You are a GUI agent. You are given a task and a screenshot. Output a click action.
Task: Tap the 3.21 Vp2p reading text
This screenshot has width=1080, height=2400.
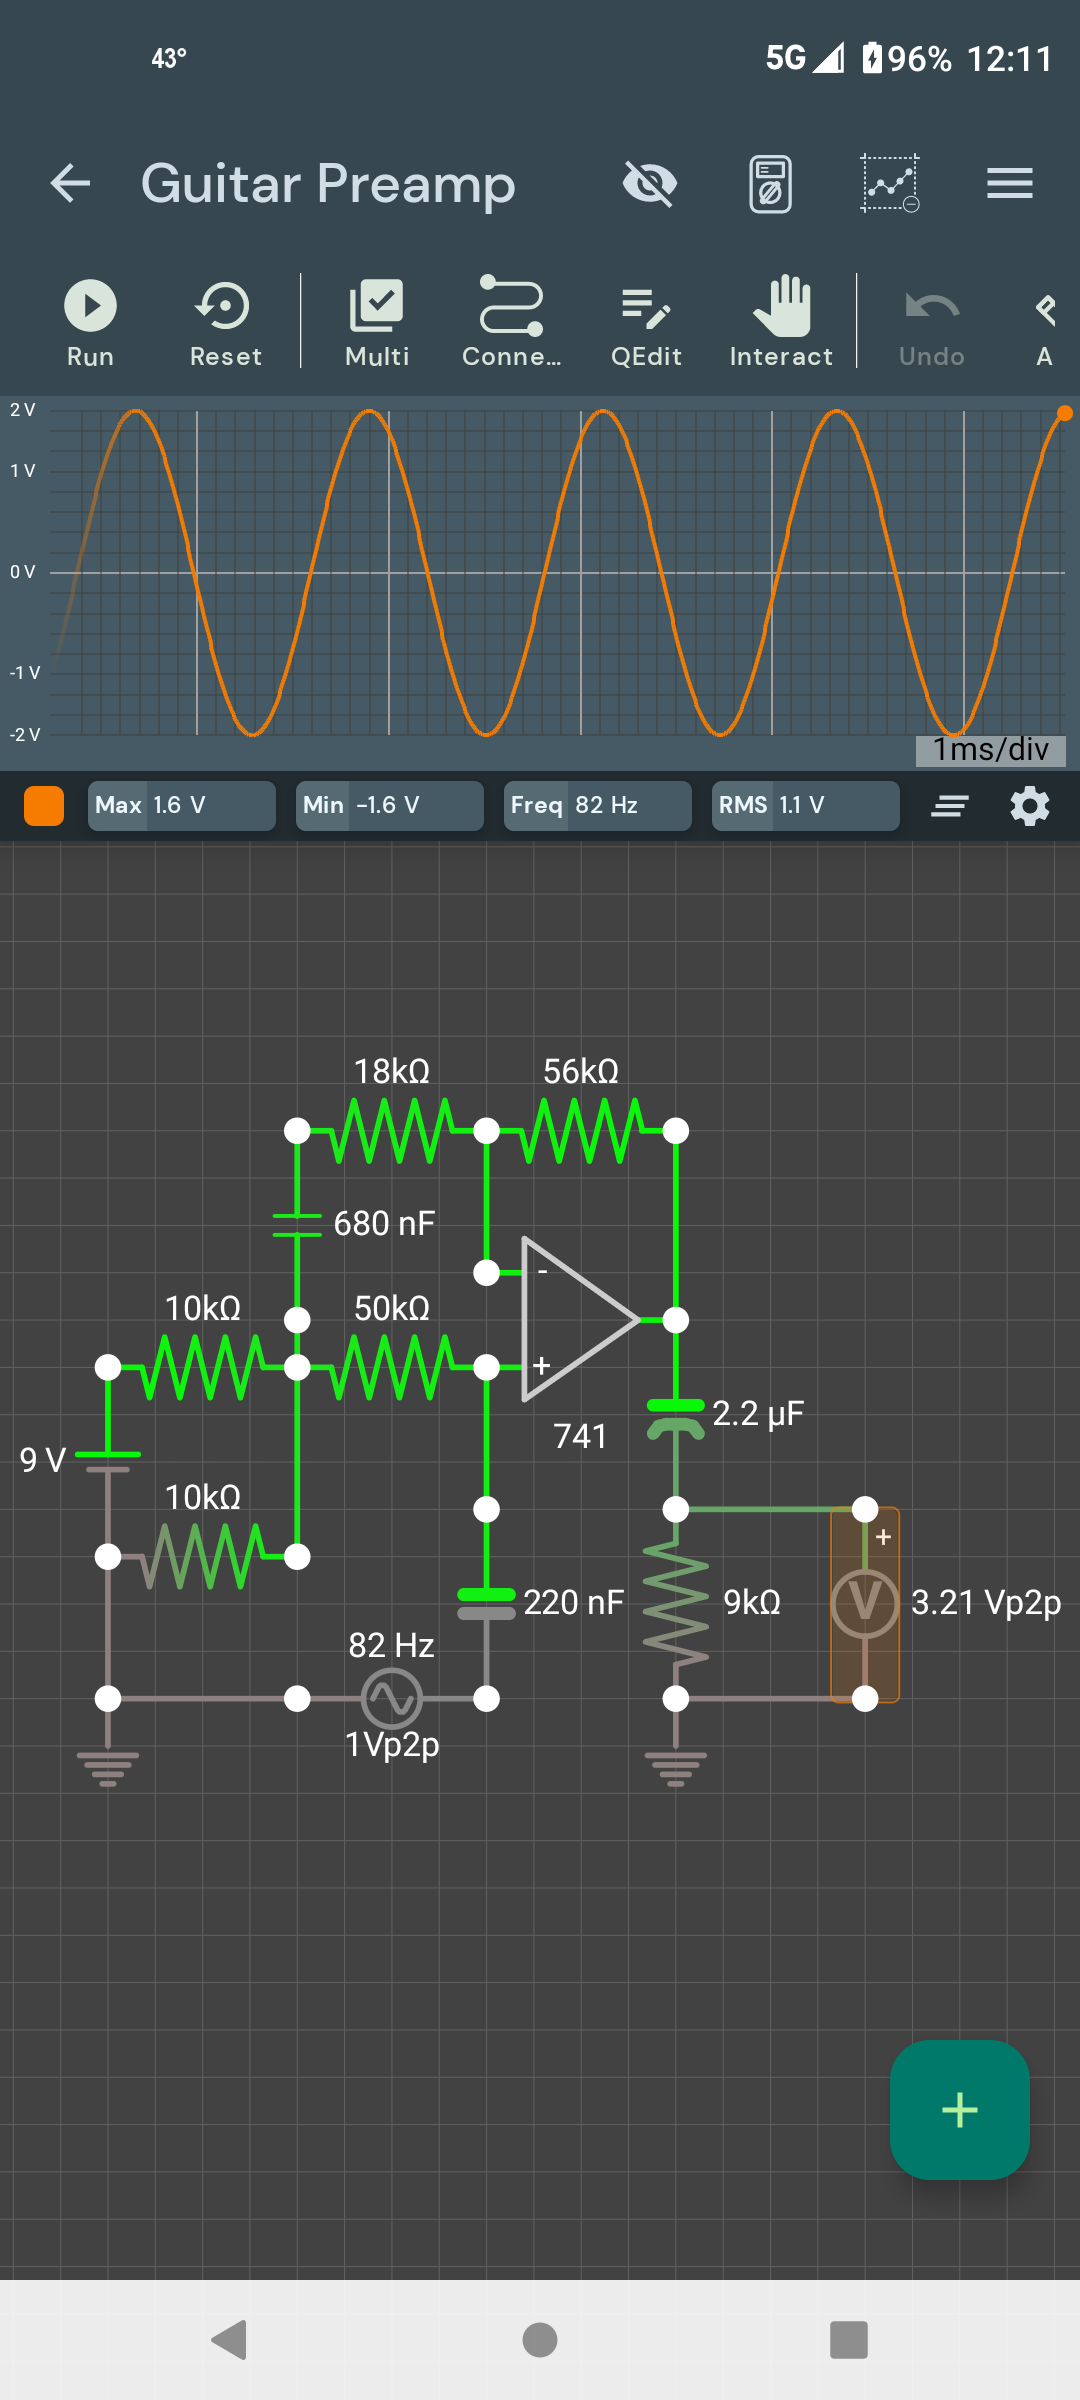[x=985, y=1603]
